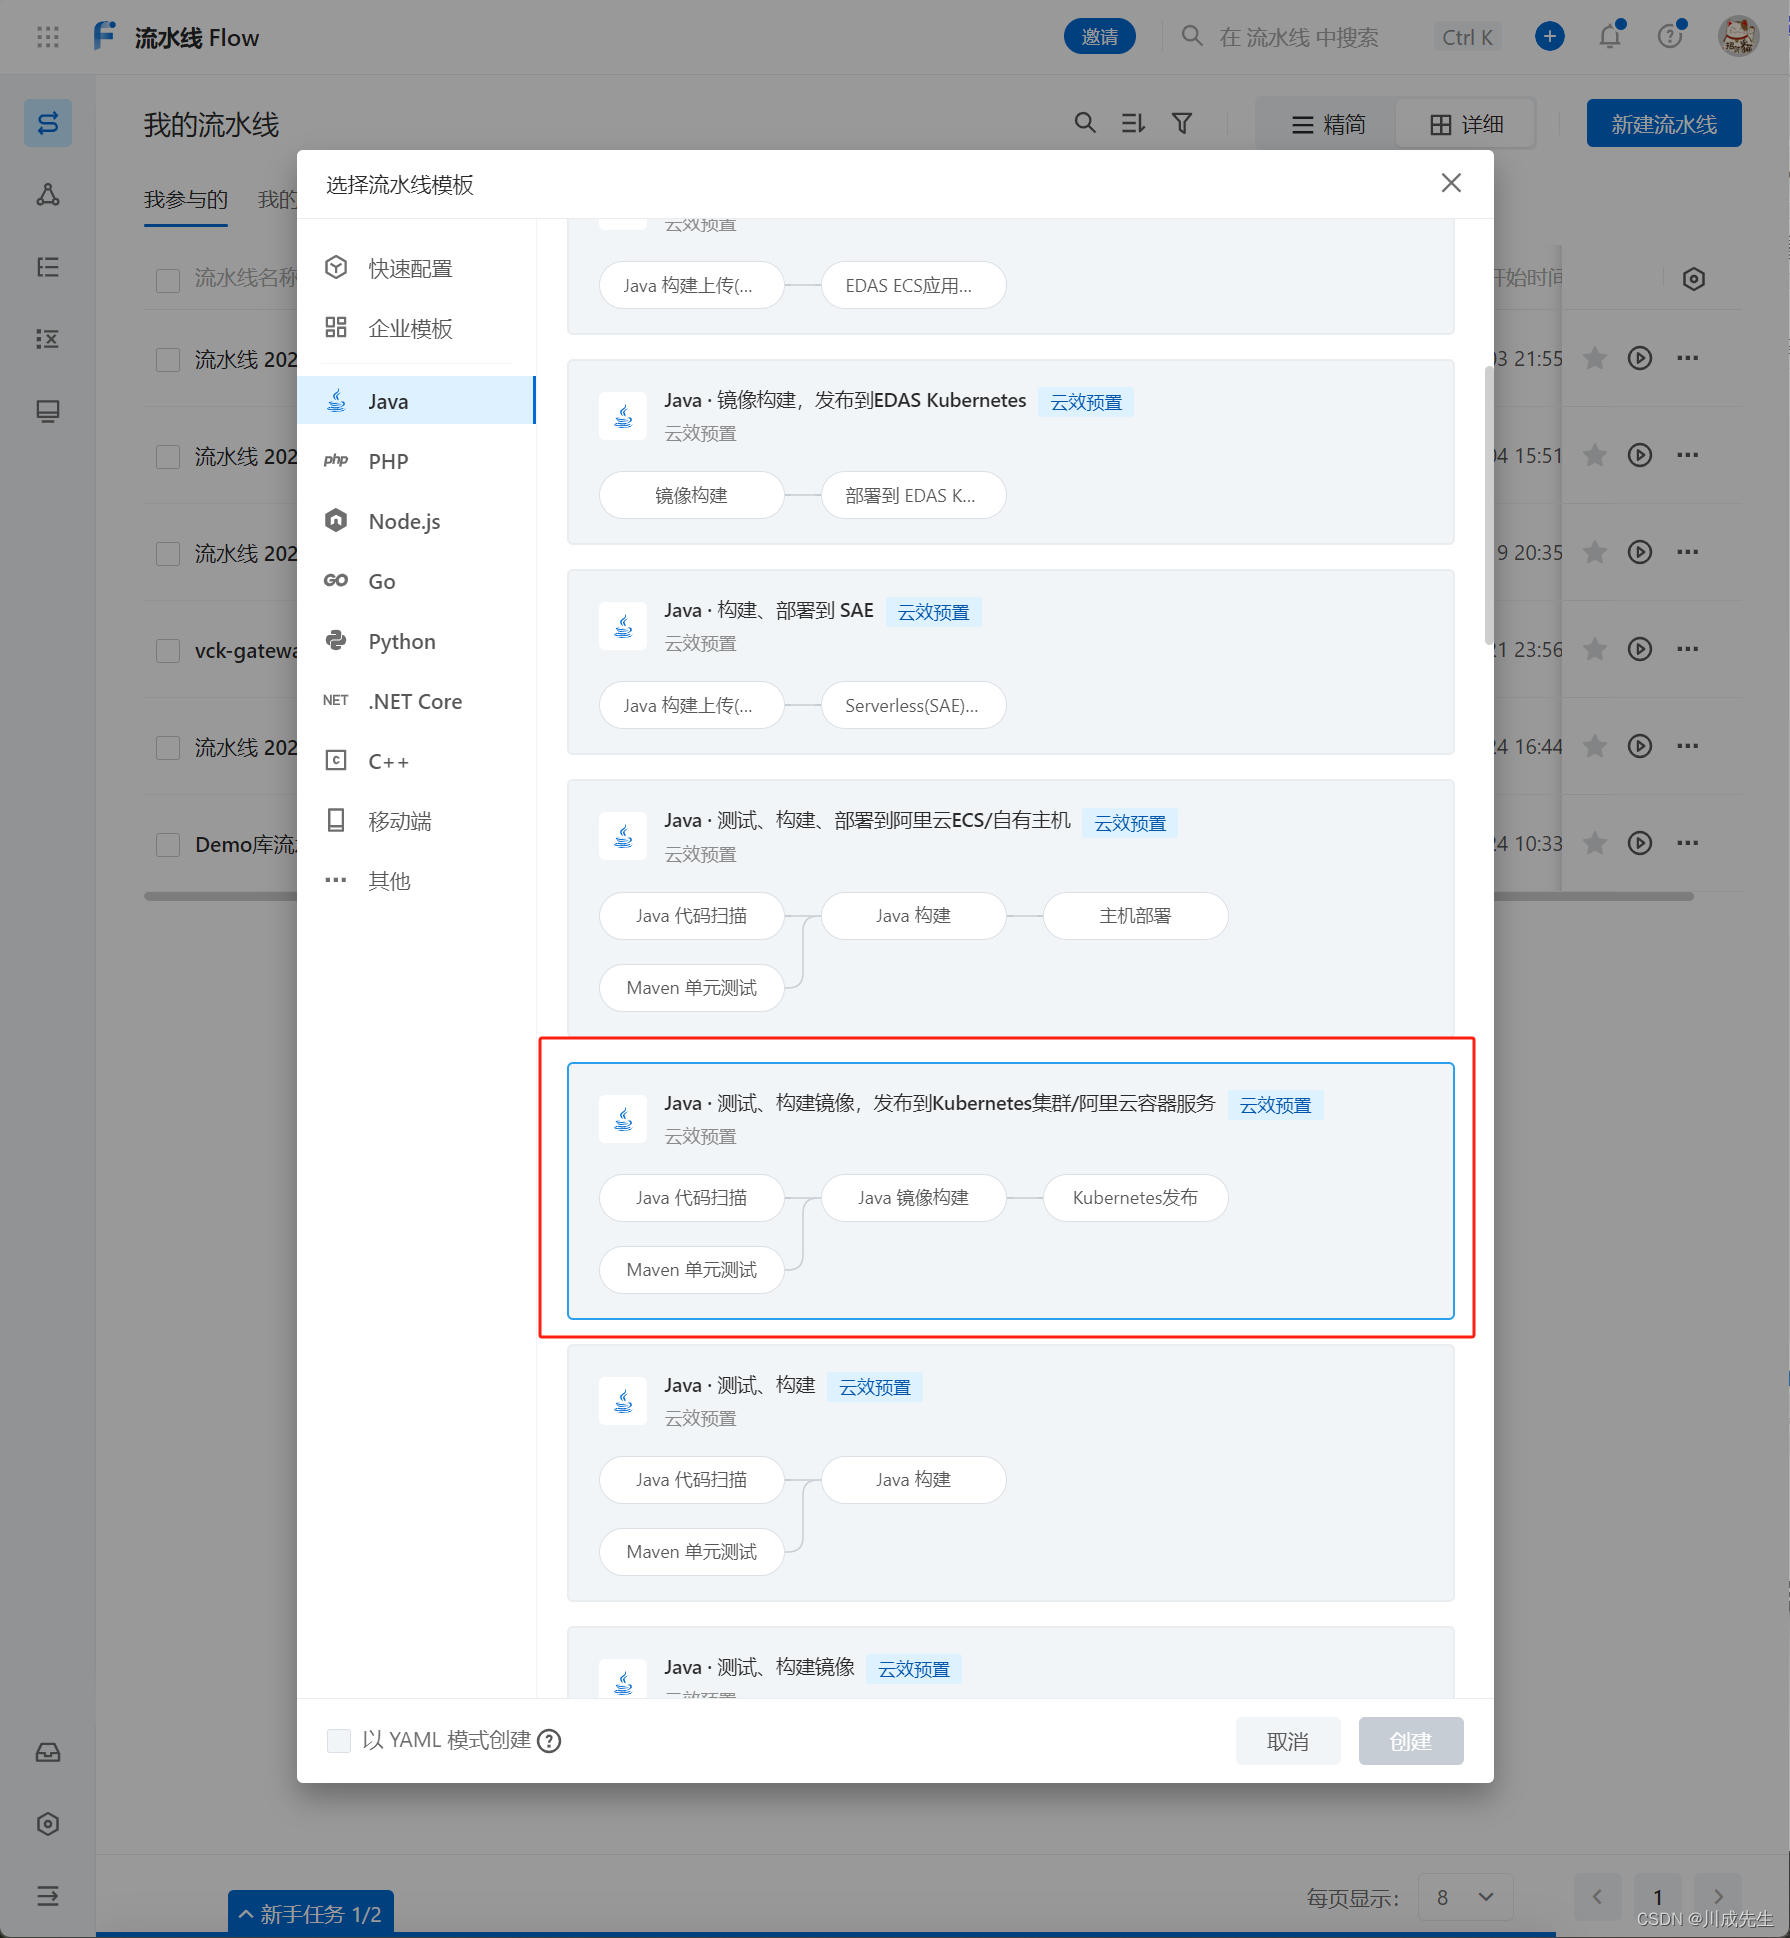Click the blue plus create icon
The width and height of the screenshot is (1790, 1938).
[x=1550, y=37]
